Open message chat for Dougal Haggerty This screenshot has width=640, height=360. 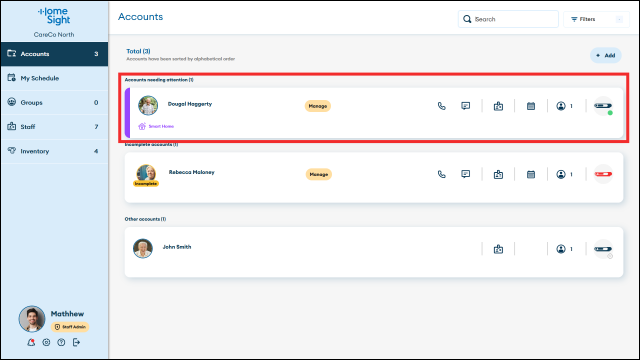465,106
